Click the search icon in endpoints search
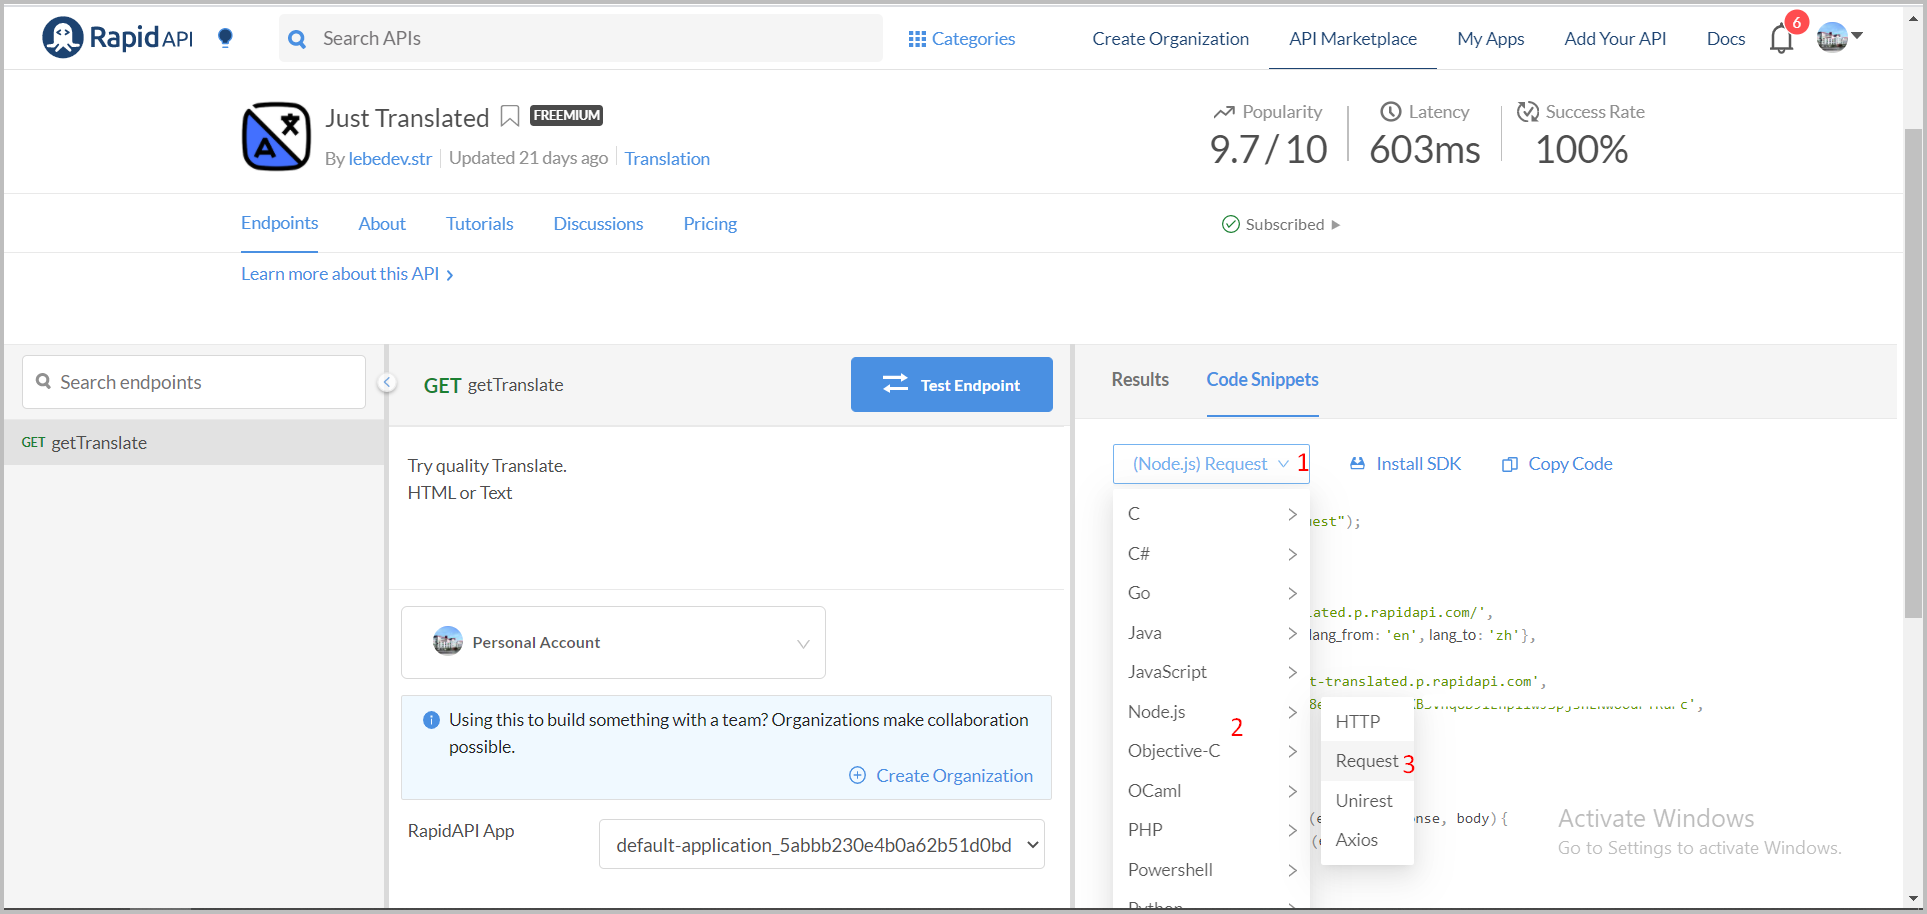The image size is (1927, 914). click(43, 381)
